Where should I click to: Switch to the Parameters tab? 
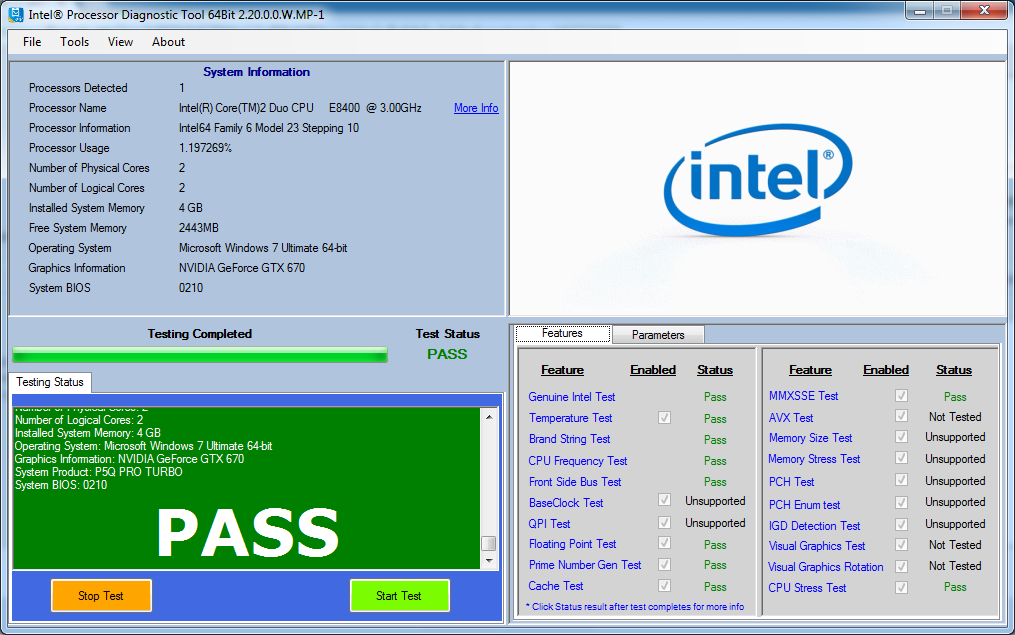tap(658, 335)
